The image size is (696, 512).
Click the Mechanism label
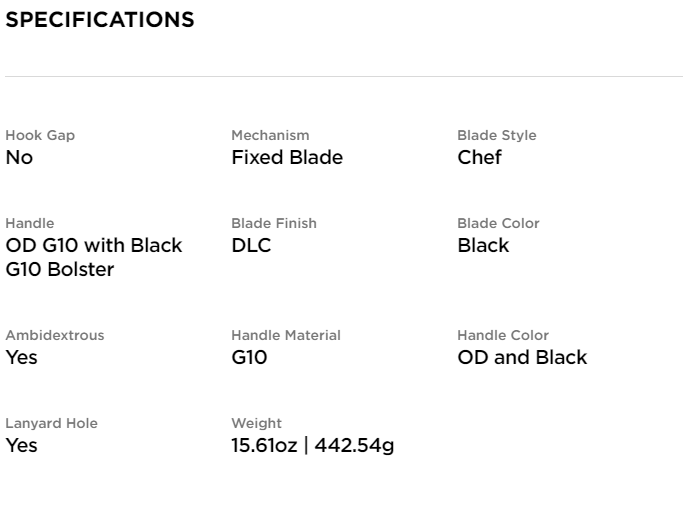[x=270, y=135]
